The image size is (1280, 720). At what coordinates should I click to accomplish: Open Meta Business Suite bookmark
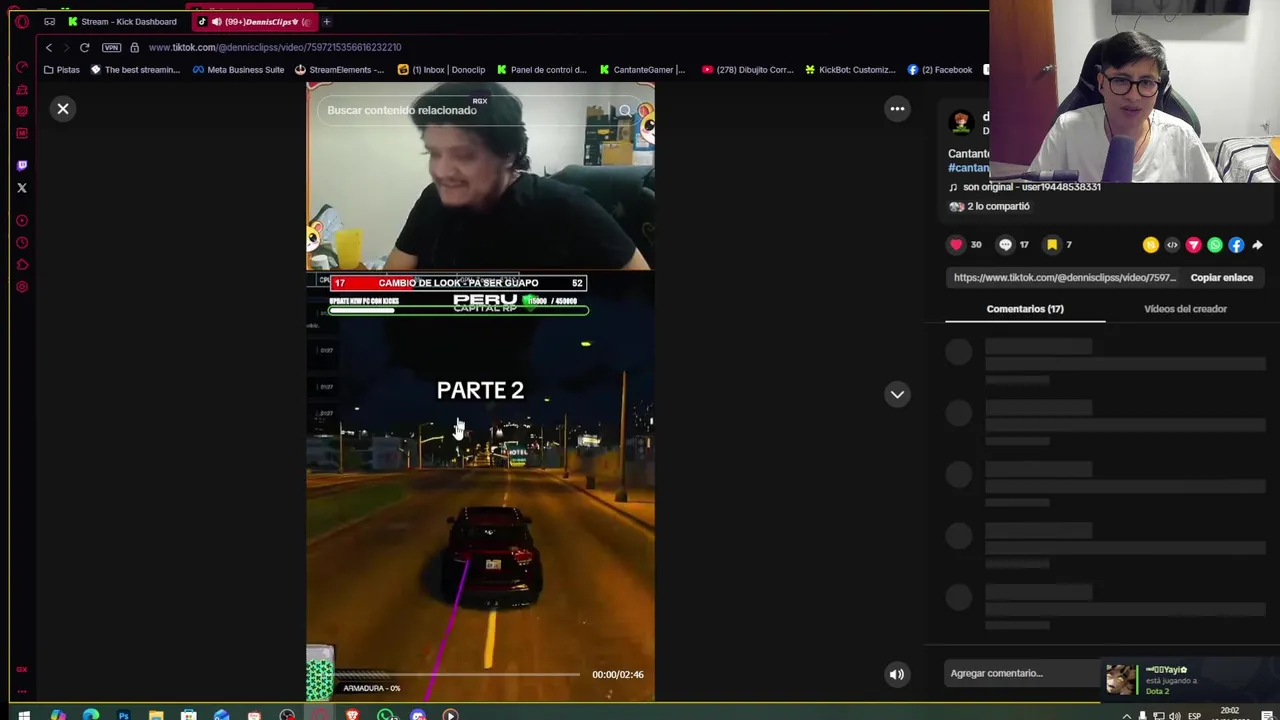pos(238,70)
